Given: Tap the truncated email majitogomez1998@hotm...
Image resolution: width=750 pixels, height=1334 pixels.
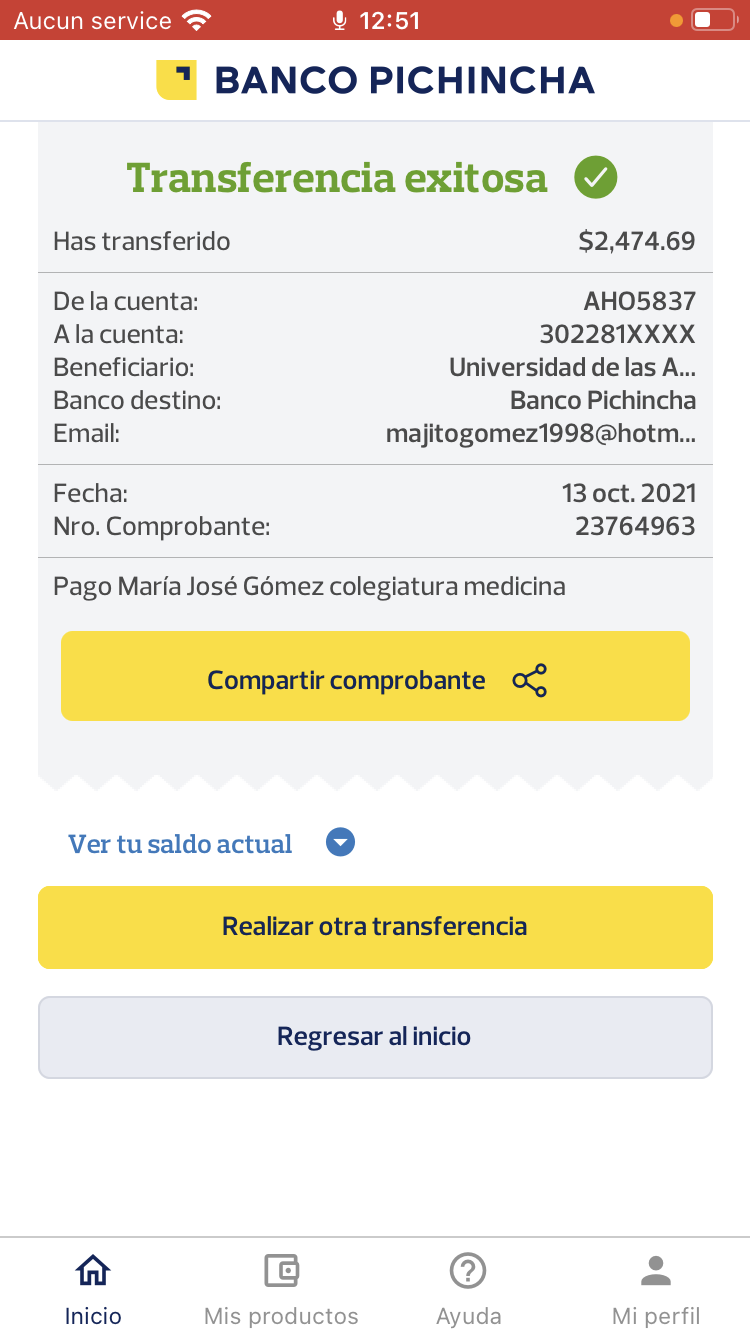Looking at the screenshot, I should [x=540, y=433].
